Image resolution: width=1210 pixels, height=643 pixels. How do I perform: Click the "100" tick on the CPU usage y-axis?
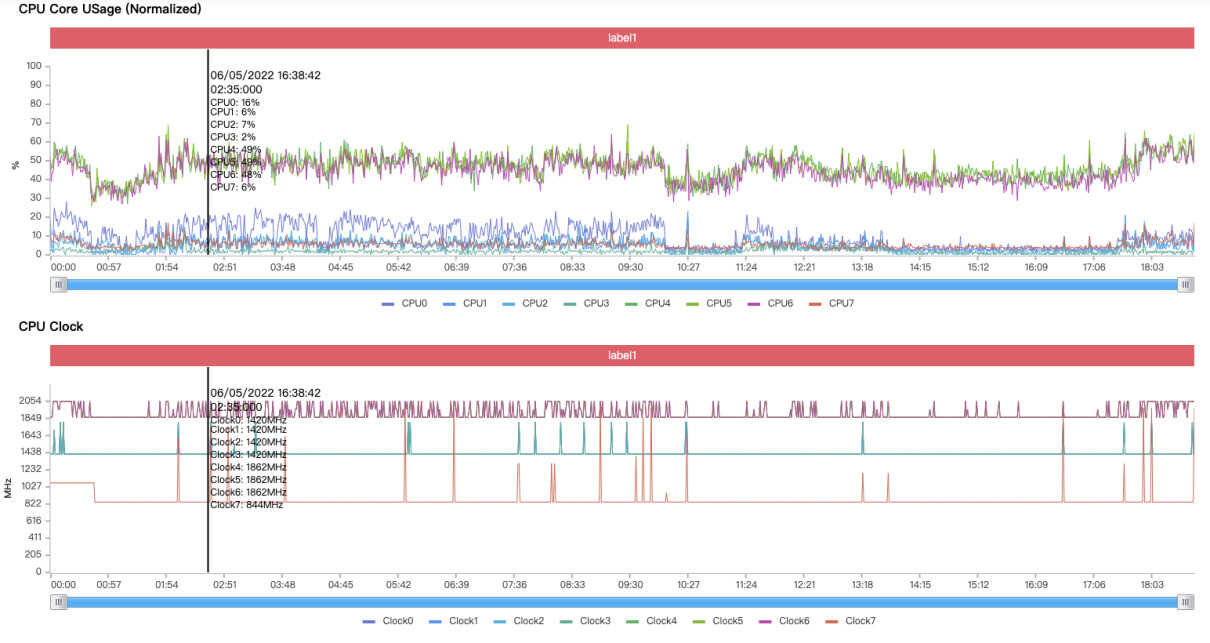click(34, 66)
